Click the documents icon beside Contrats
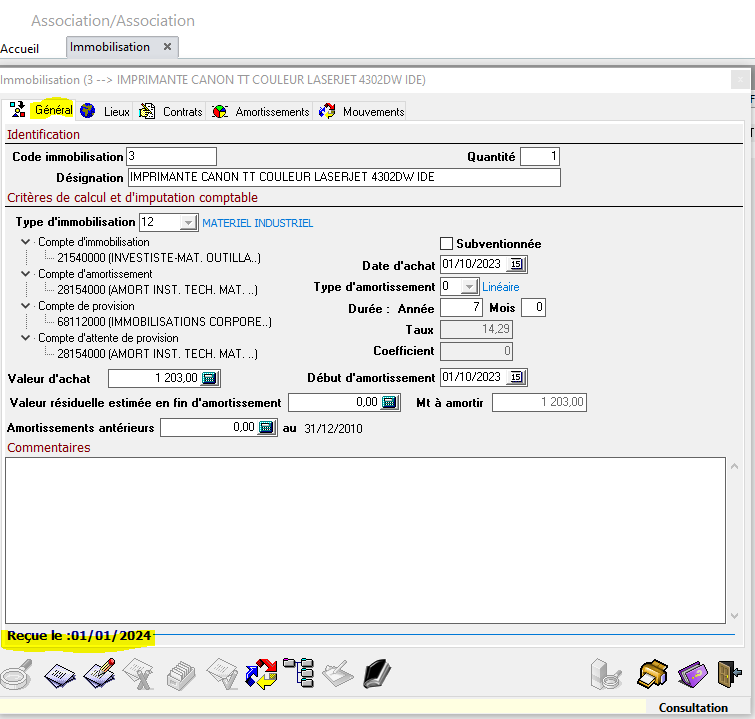 point(147,111)
